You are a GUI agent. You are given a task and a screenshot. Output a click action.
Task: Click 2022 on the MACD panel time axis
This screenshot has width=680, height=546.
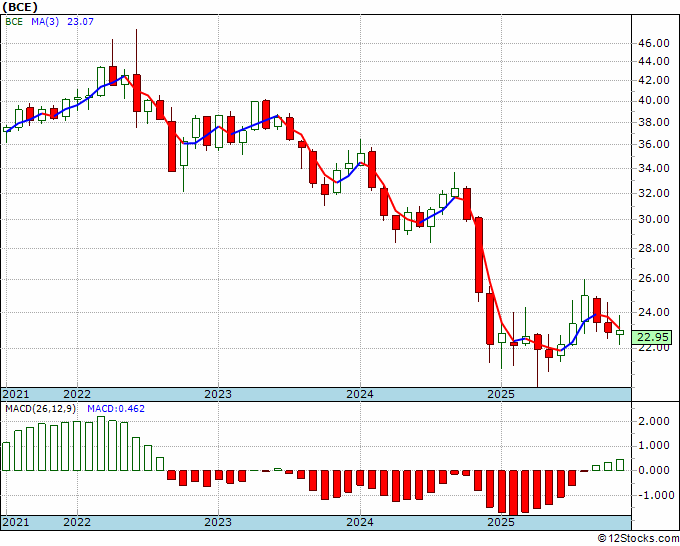[77, 522]
